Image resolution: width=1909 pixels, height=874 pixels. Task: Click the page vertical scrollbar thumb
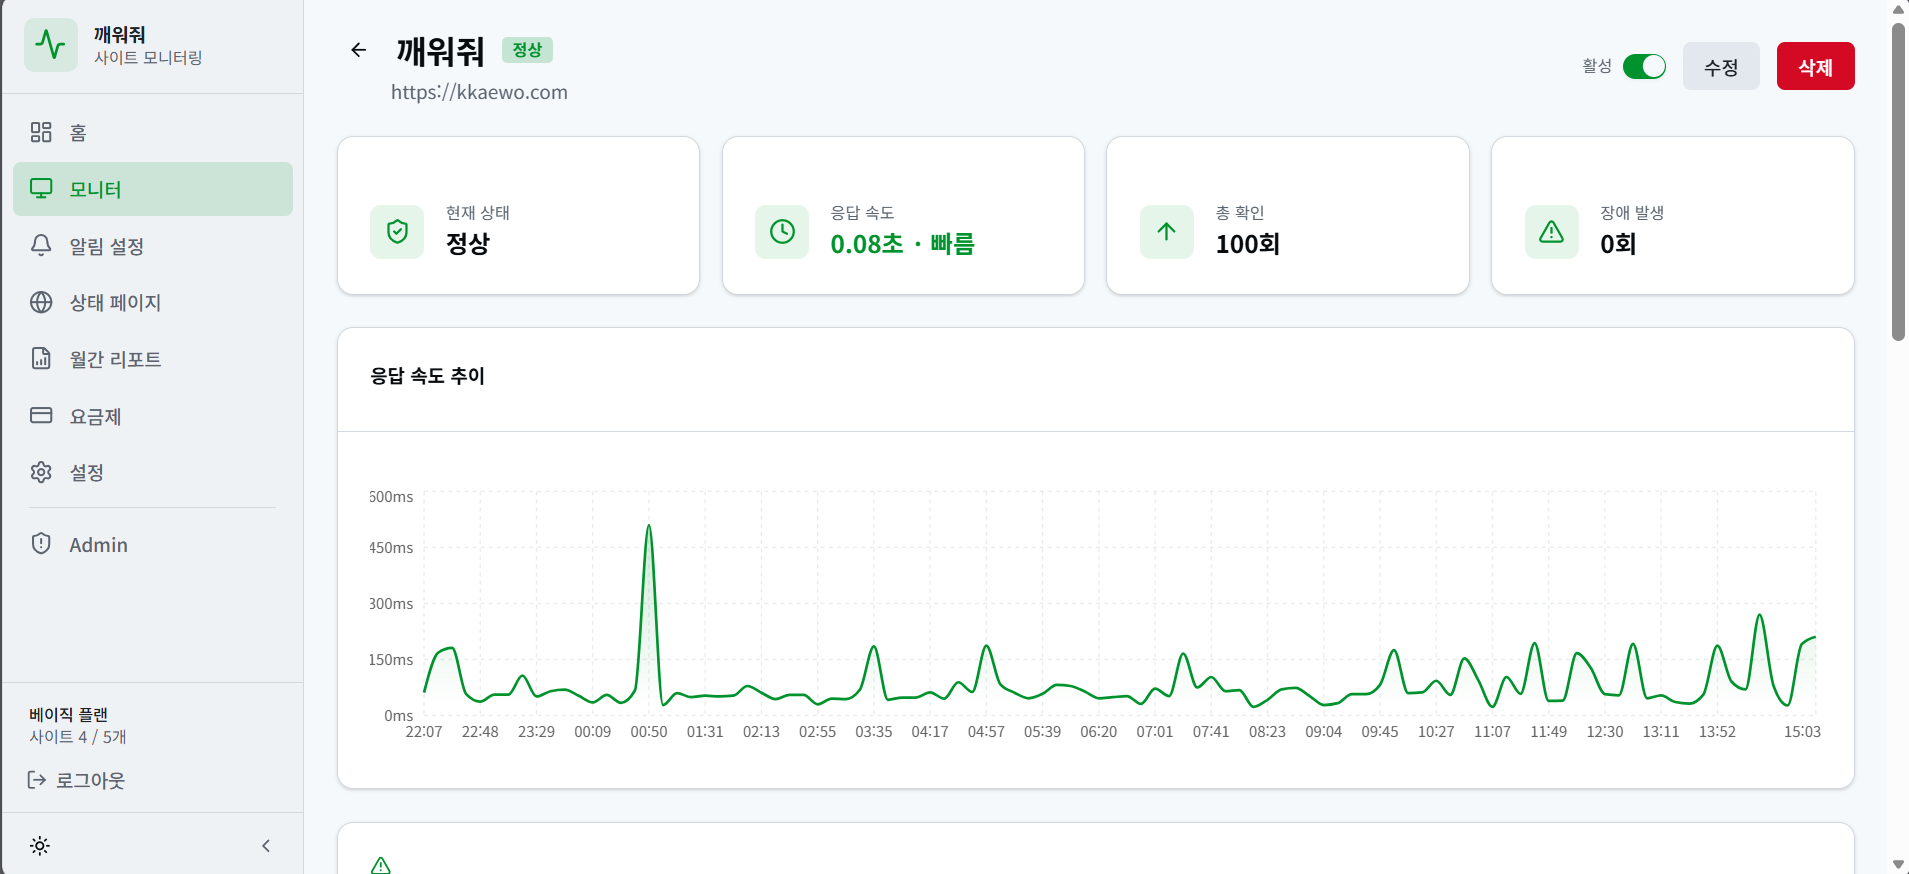pos(1898,181)
